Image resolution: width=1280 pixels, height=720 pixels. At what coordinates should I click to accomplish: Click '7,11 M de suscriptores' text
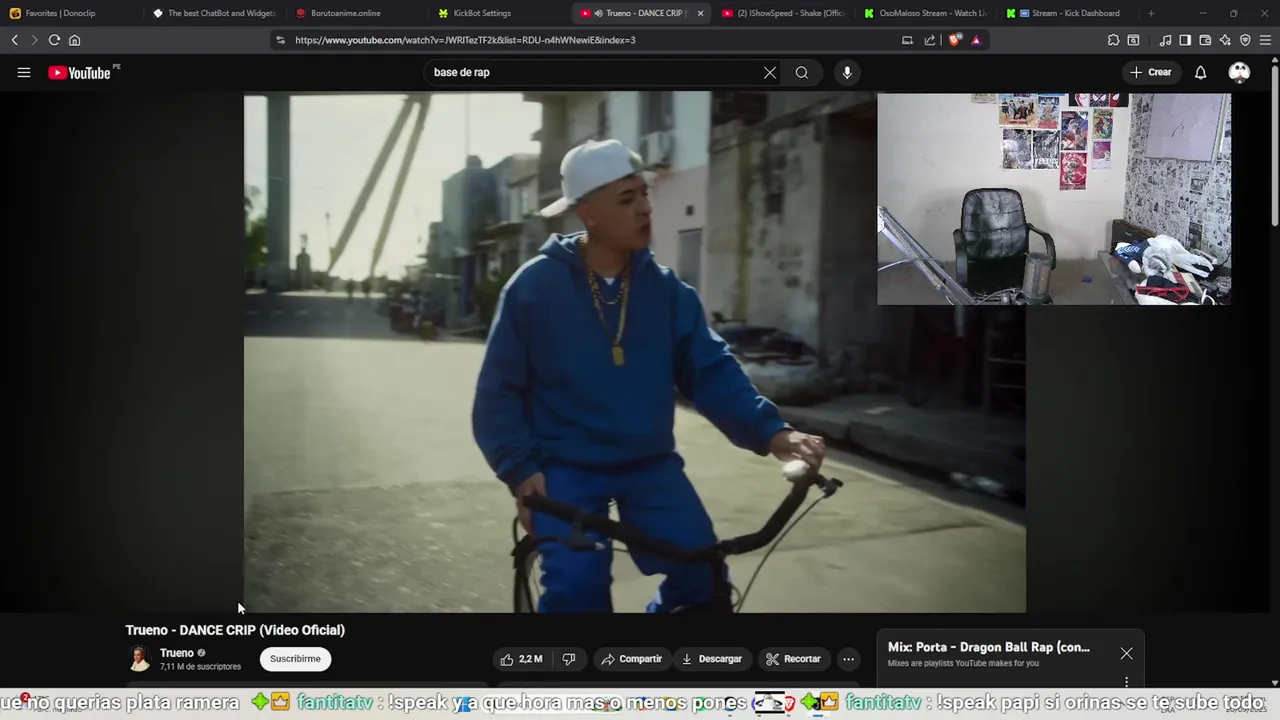coord(200,667)
